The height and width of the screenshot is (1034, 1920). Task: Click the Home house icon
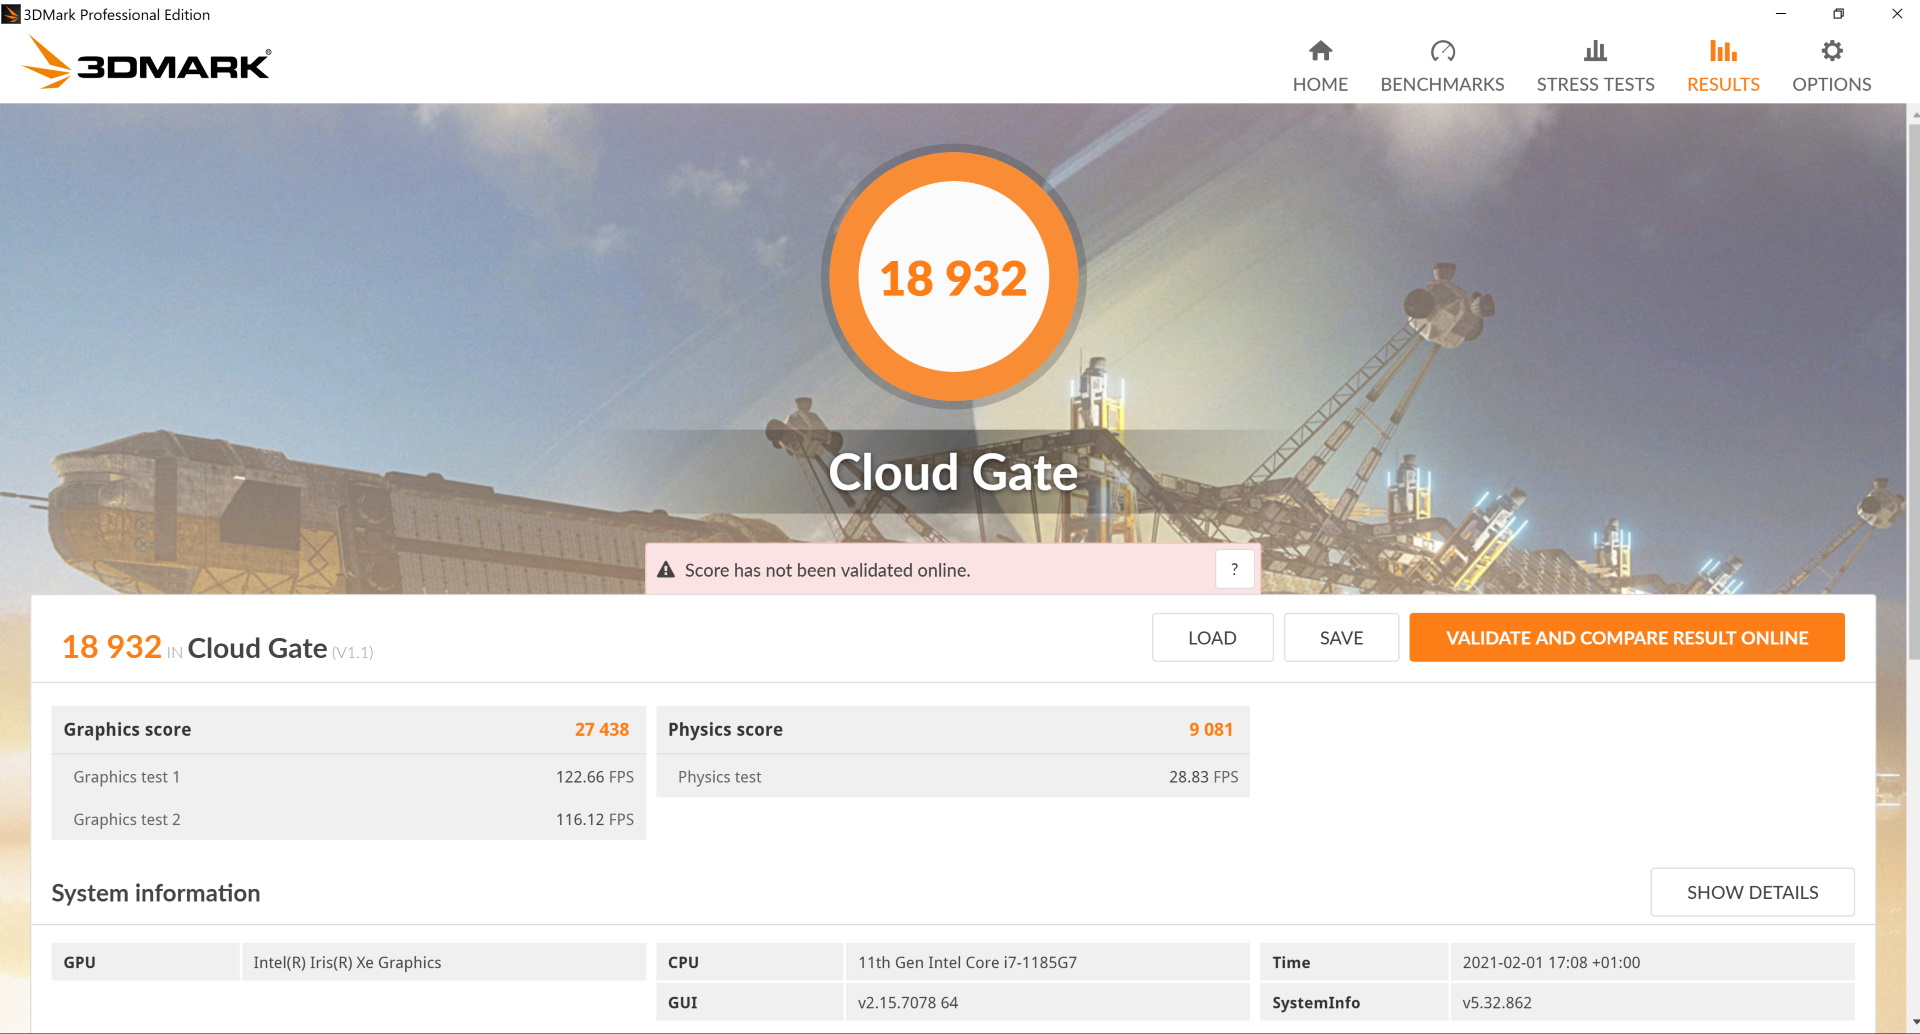tap(1320, 51)
